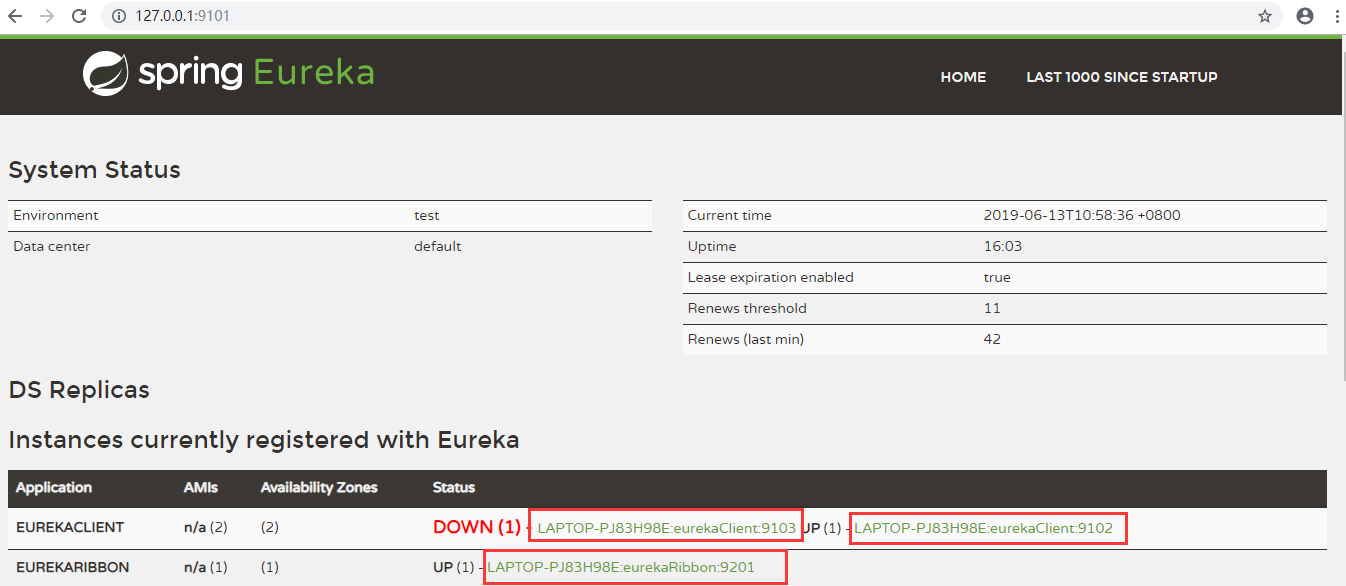Viewport: 1346px width, 586px height.
Task: Bookmark this page with the star icon
Action: [x=1265, y=16]
